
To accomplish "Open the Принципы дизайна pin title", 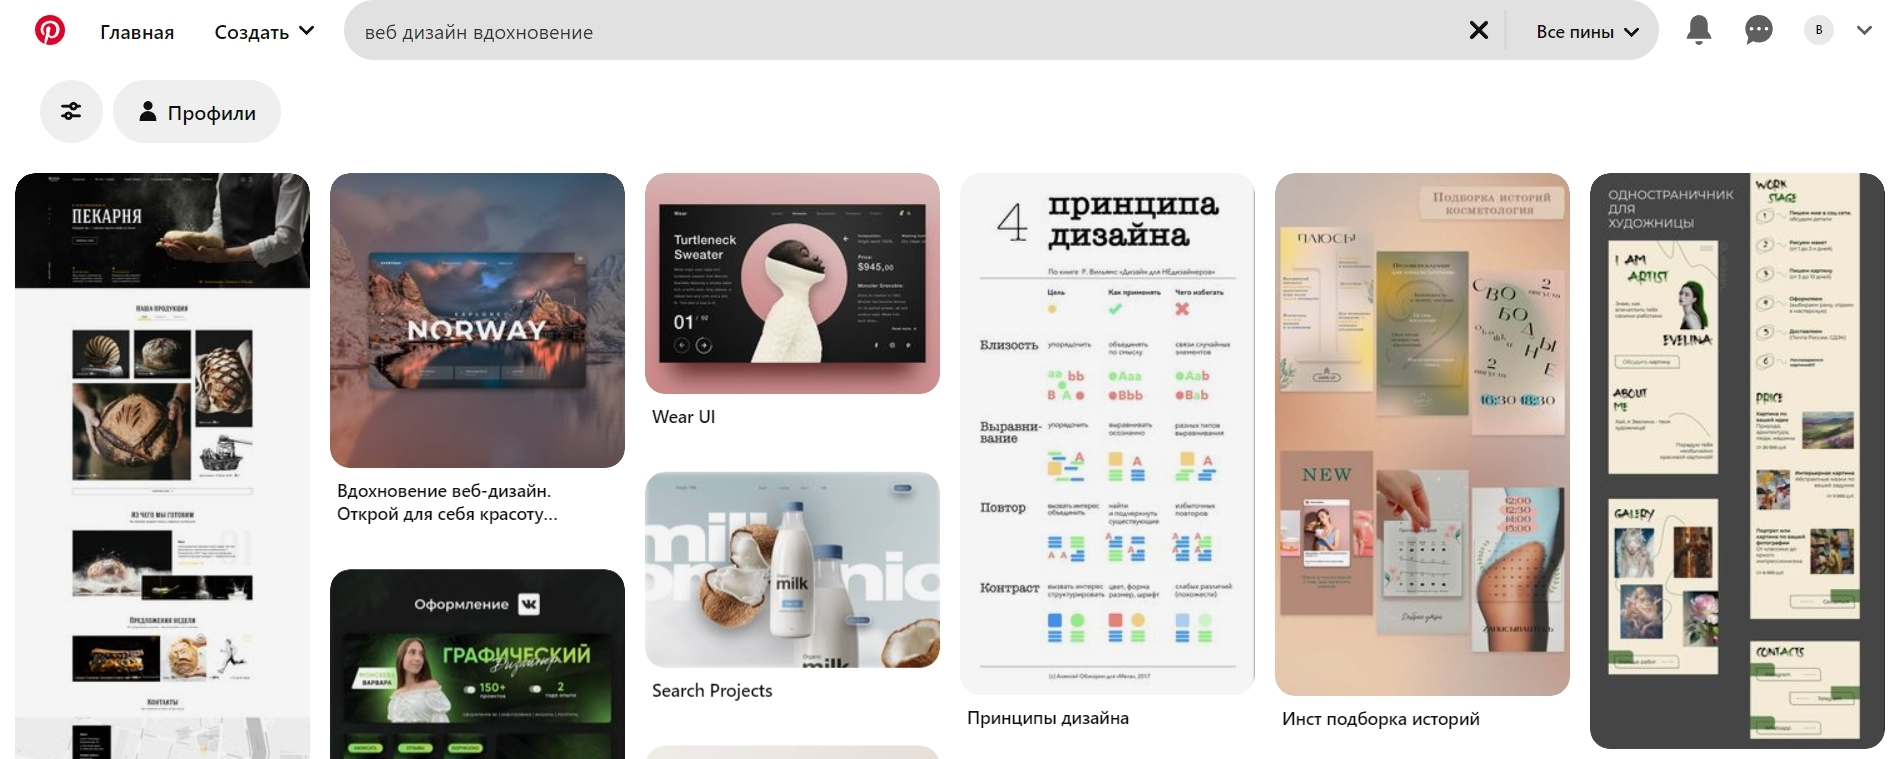I will [x=1047, y=717].
